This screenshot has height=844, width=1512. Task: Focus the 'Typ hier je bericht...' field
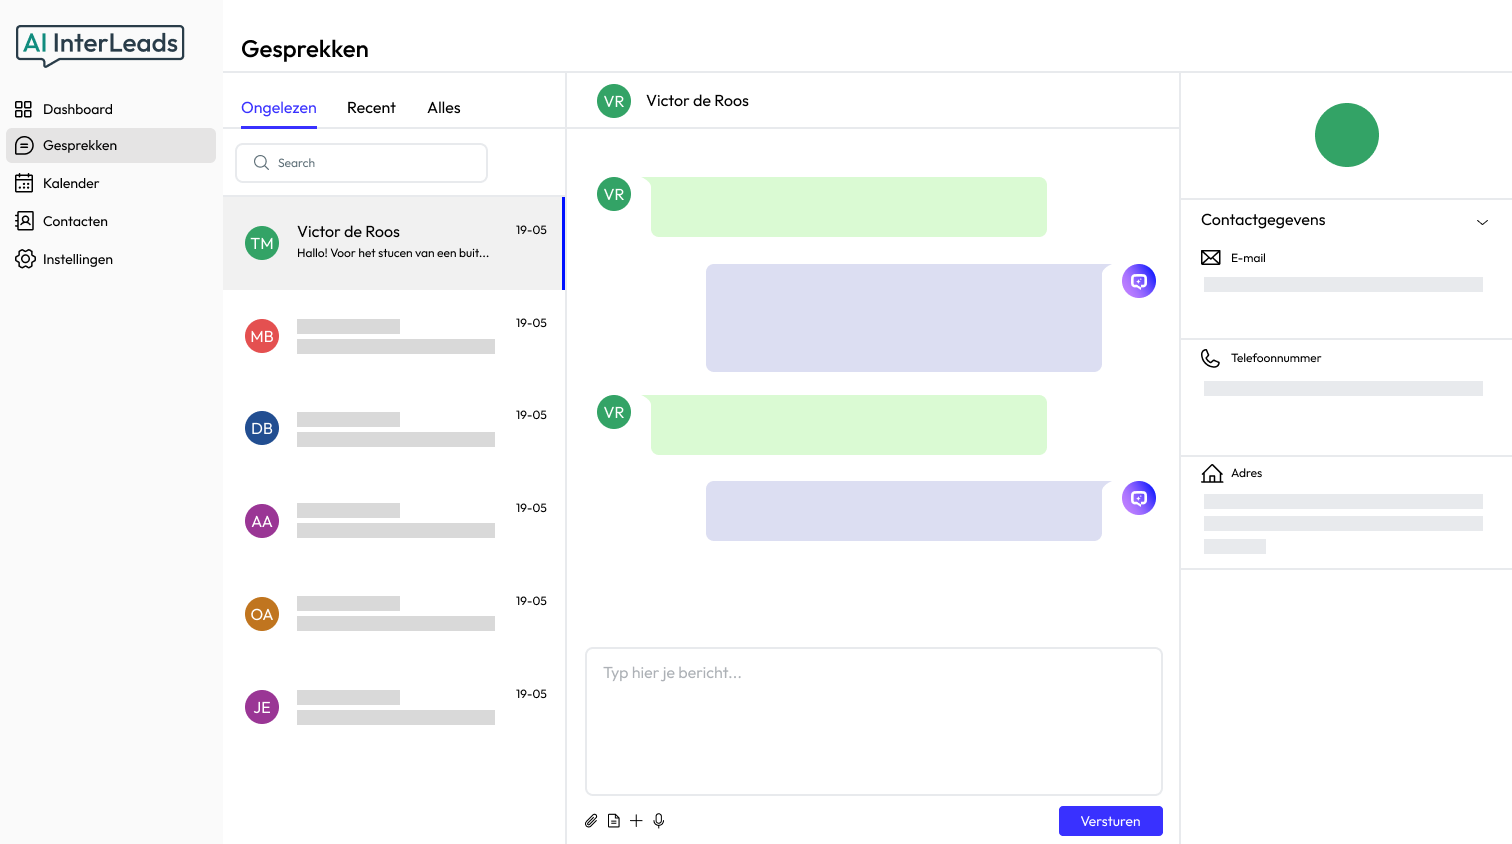point(874,721)
